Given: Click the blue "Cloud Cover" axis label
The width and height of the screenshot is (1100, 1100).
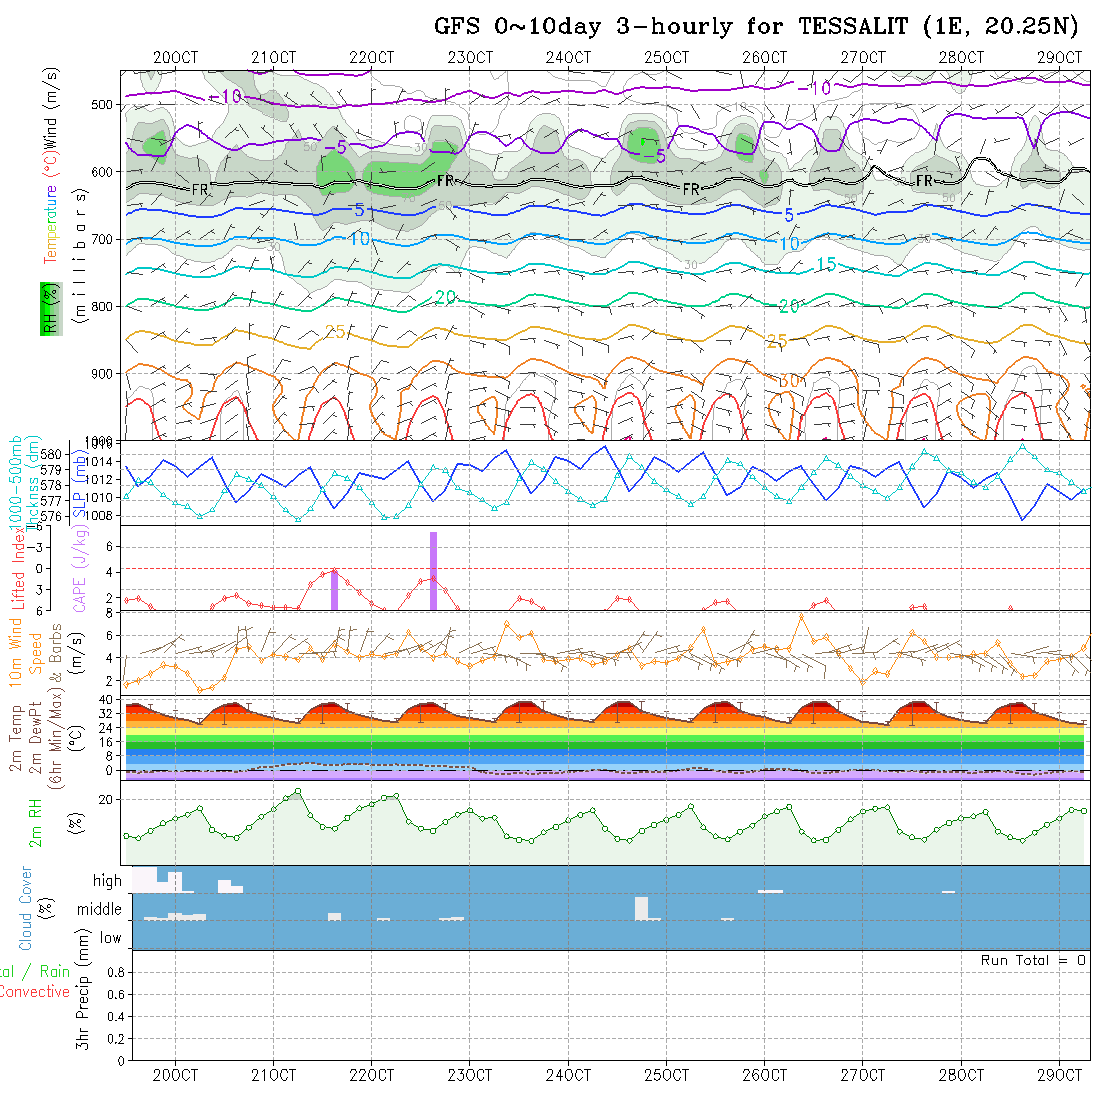Looking at the screenshot, I should click(26, 908).
